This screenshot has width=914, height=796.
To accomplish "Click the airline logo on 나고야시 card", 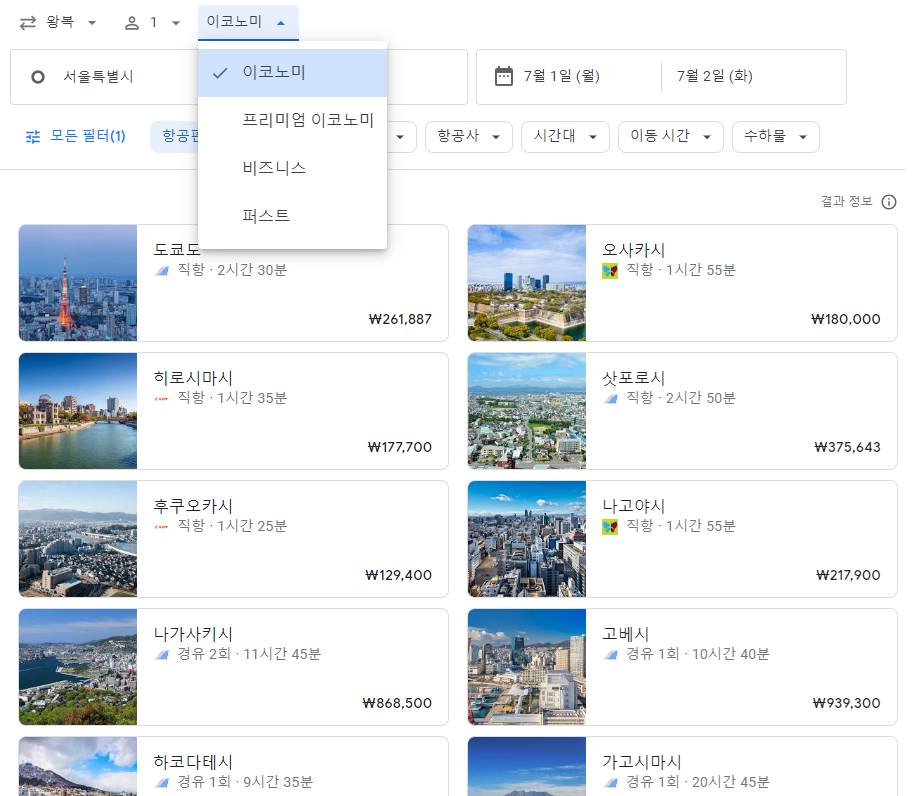I will click(x=610, y=527).
